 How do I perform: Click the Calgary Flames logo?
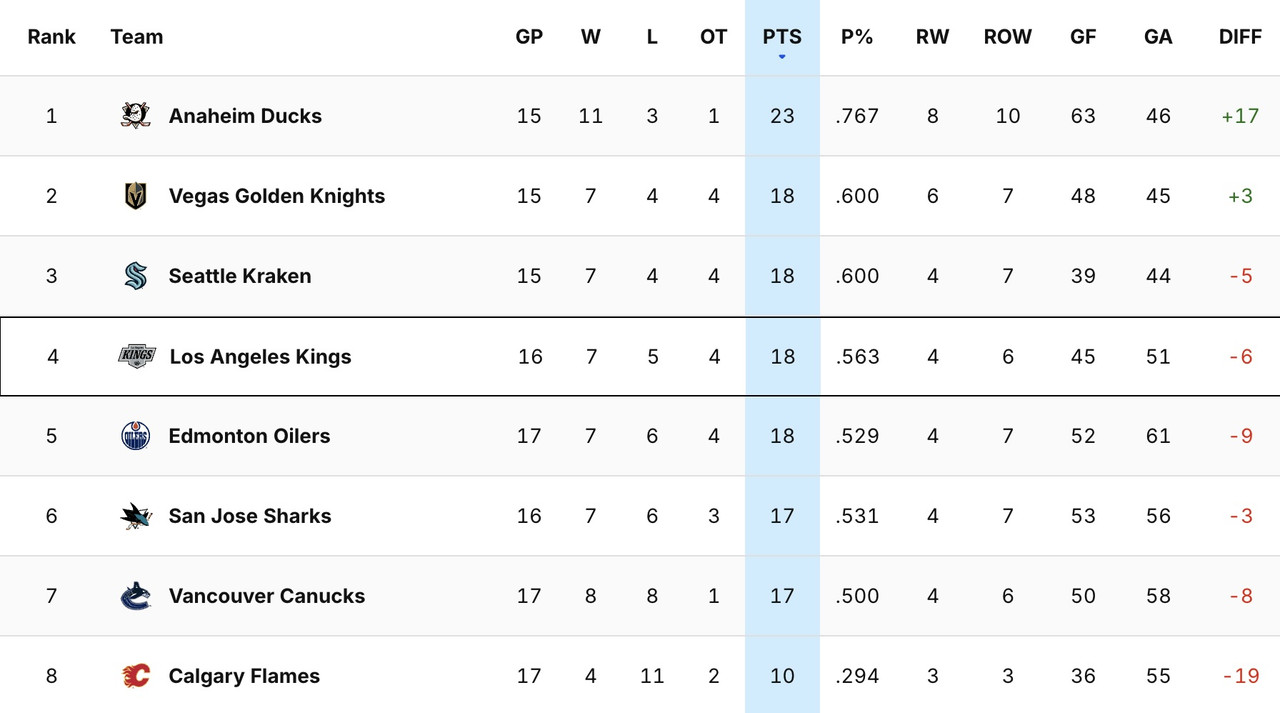(x=135, y=676)
